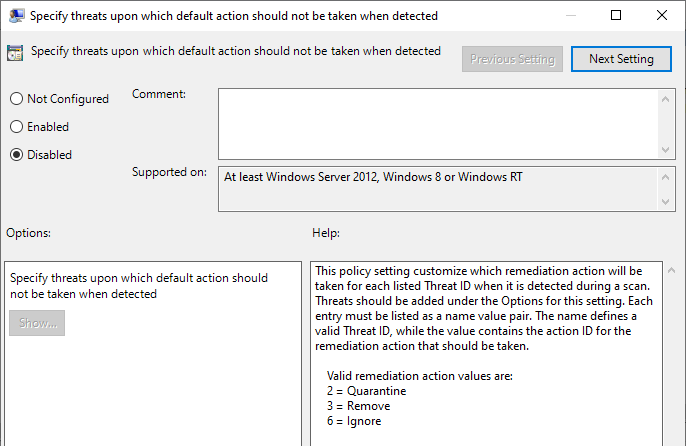Click the Previous Setting button
Image resolution: width=686 pixels, height=446 pixels.
[512, 59]
